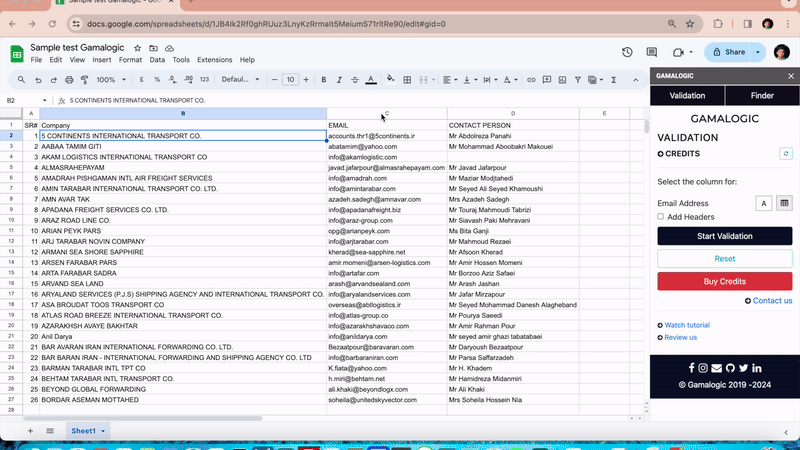Open version history clock icon
800x450 pixels.
point(627,52)
